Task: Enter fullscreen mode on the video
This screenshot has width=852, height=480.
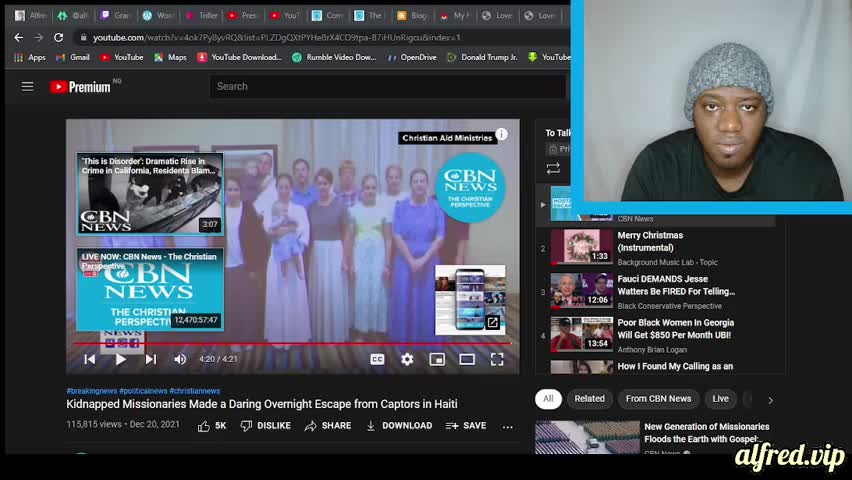Action: point(497,359)
